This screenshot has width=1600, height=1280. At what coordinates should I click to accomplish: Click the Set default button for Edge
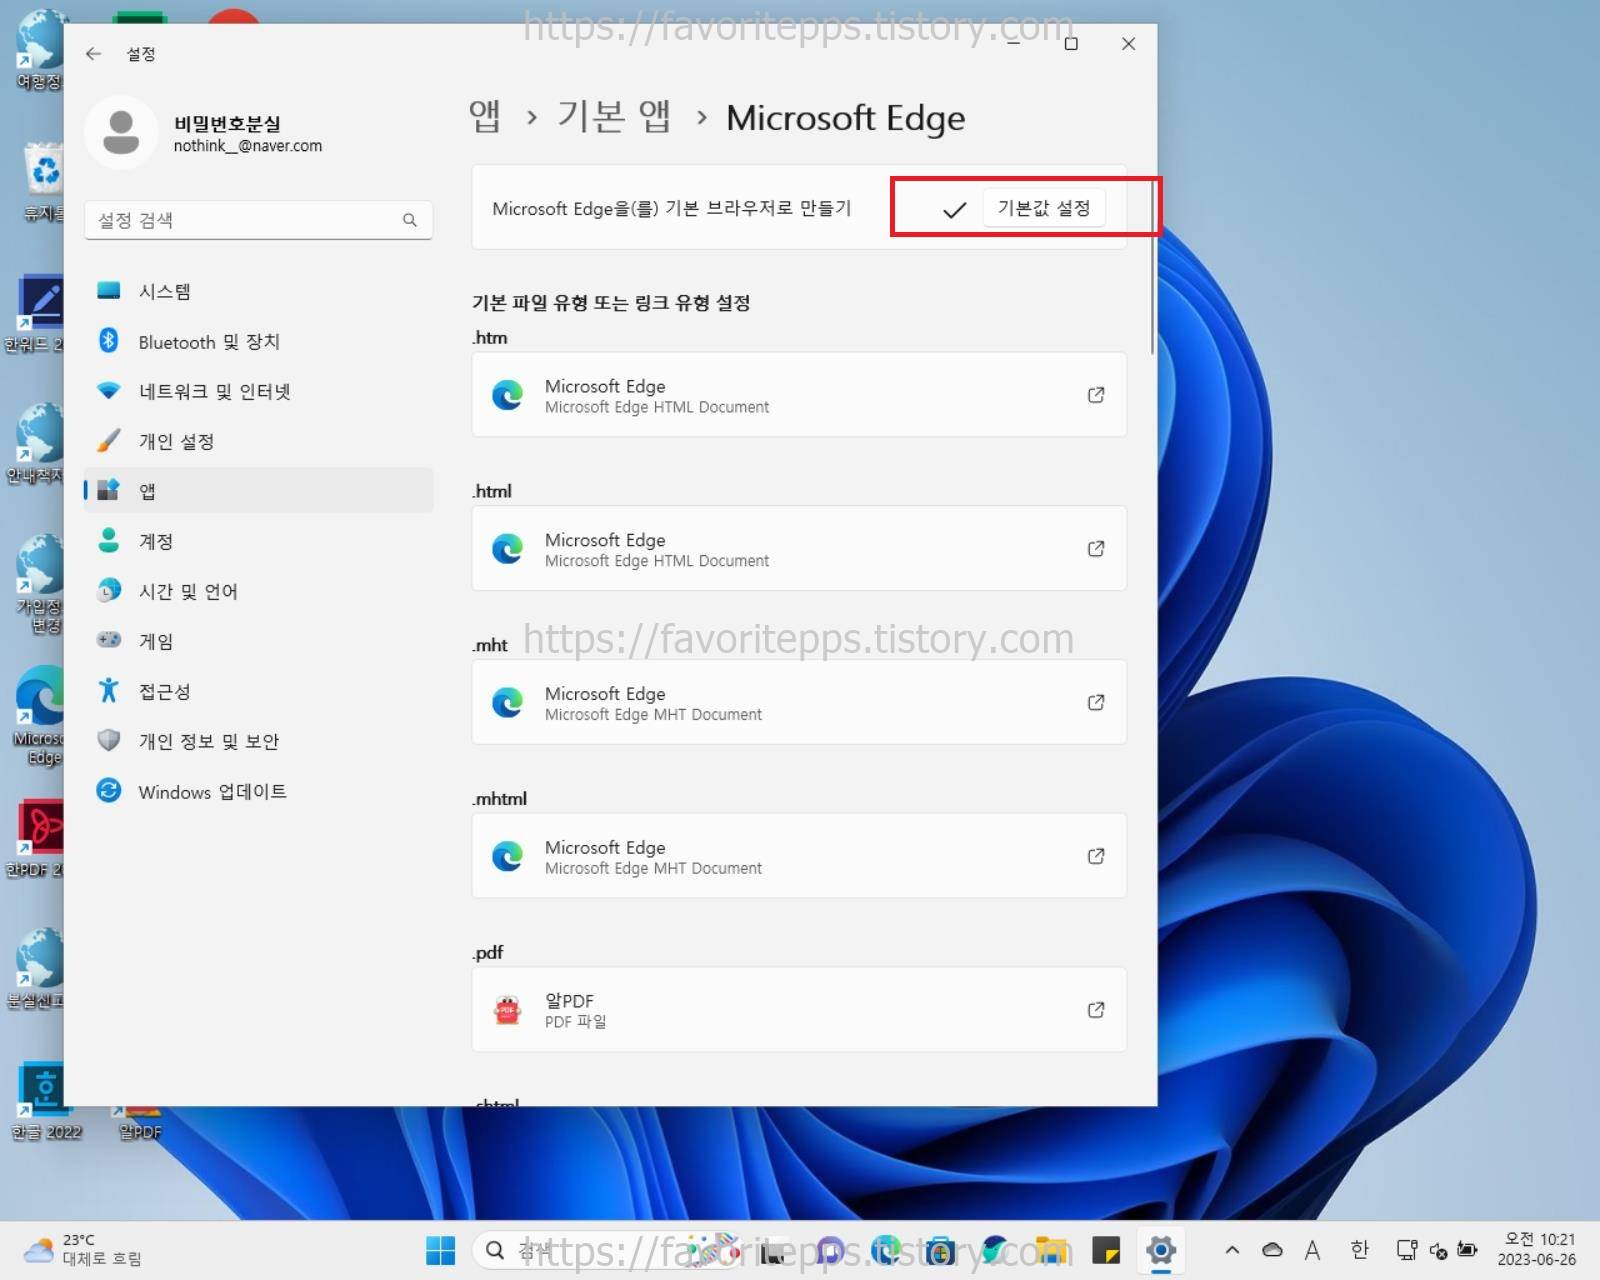tap(1043, 208)
